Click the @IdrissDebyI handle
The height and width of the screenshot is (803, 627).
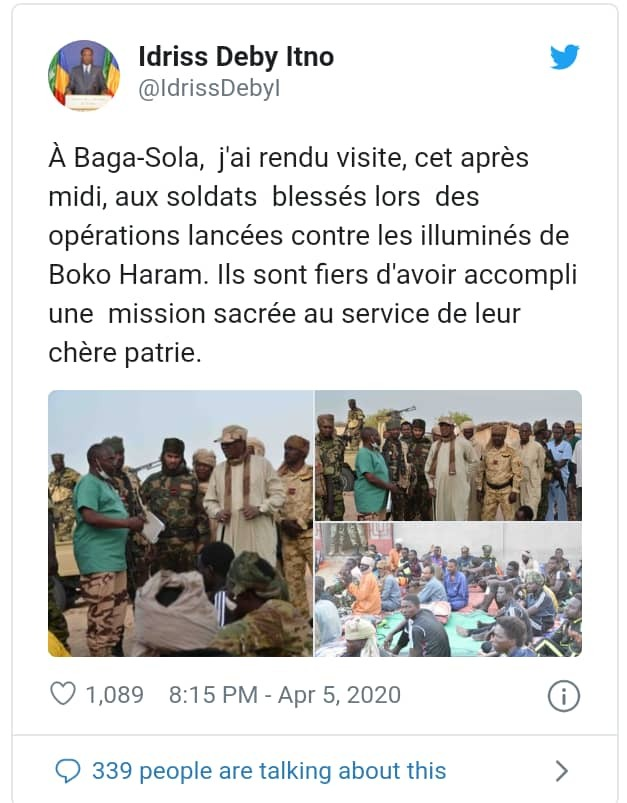[209, 88]
